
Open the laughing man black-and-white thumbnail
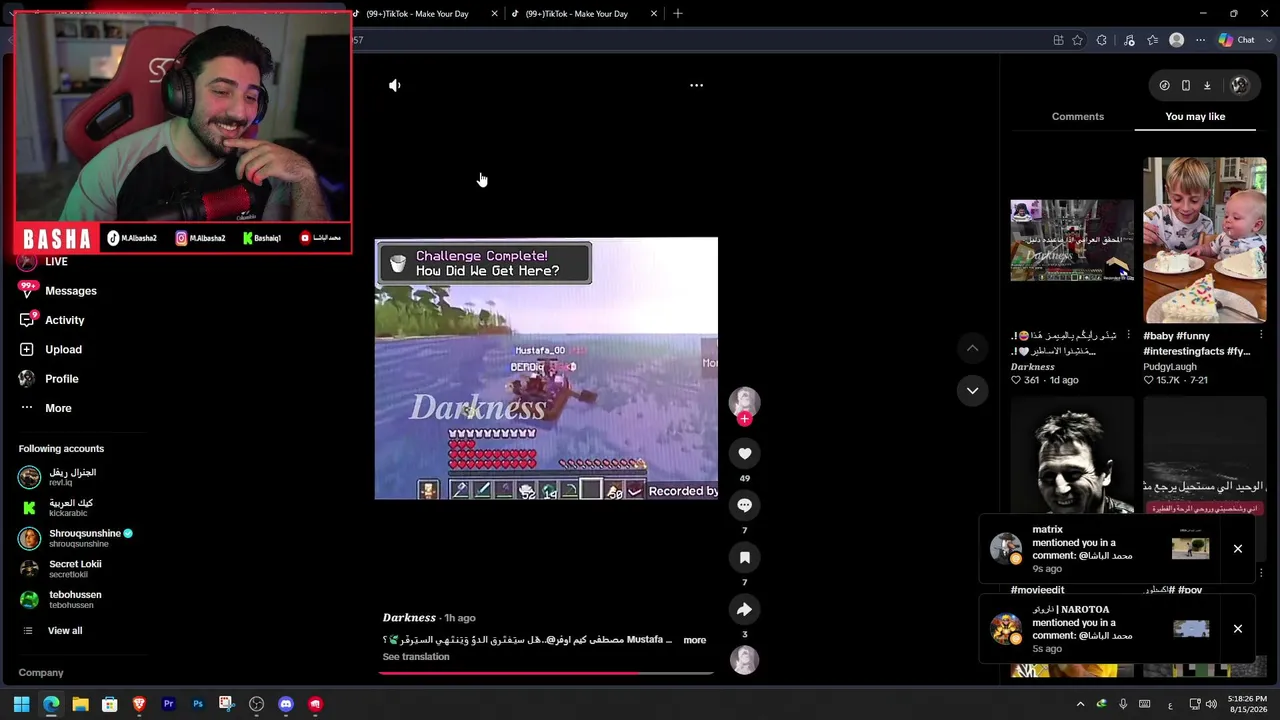coord(1072,455)
